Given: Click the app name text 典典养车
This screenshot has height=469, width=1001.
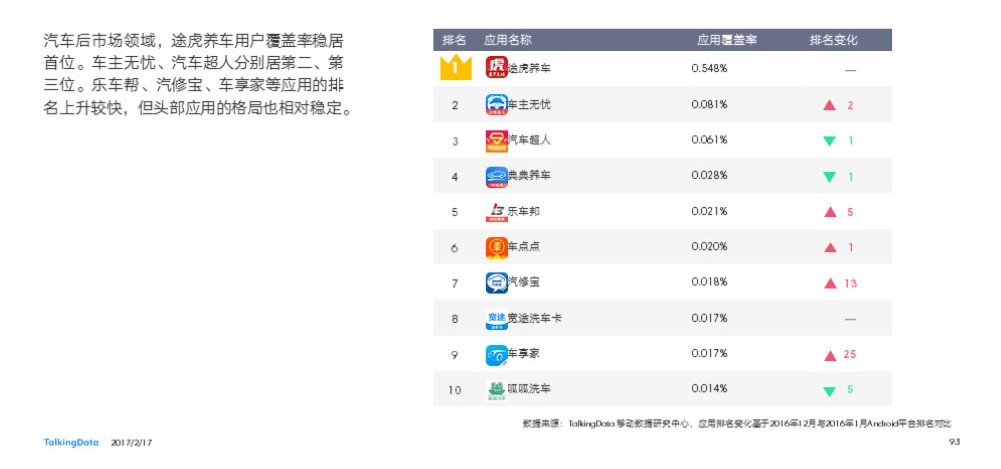Looking at the screenshot, I should [x=529, y=175].
